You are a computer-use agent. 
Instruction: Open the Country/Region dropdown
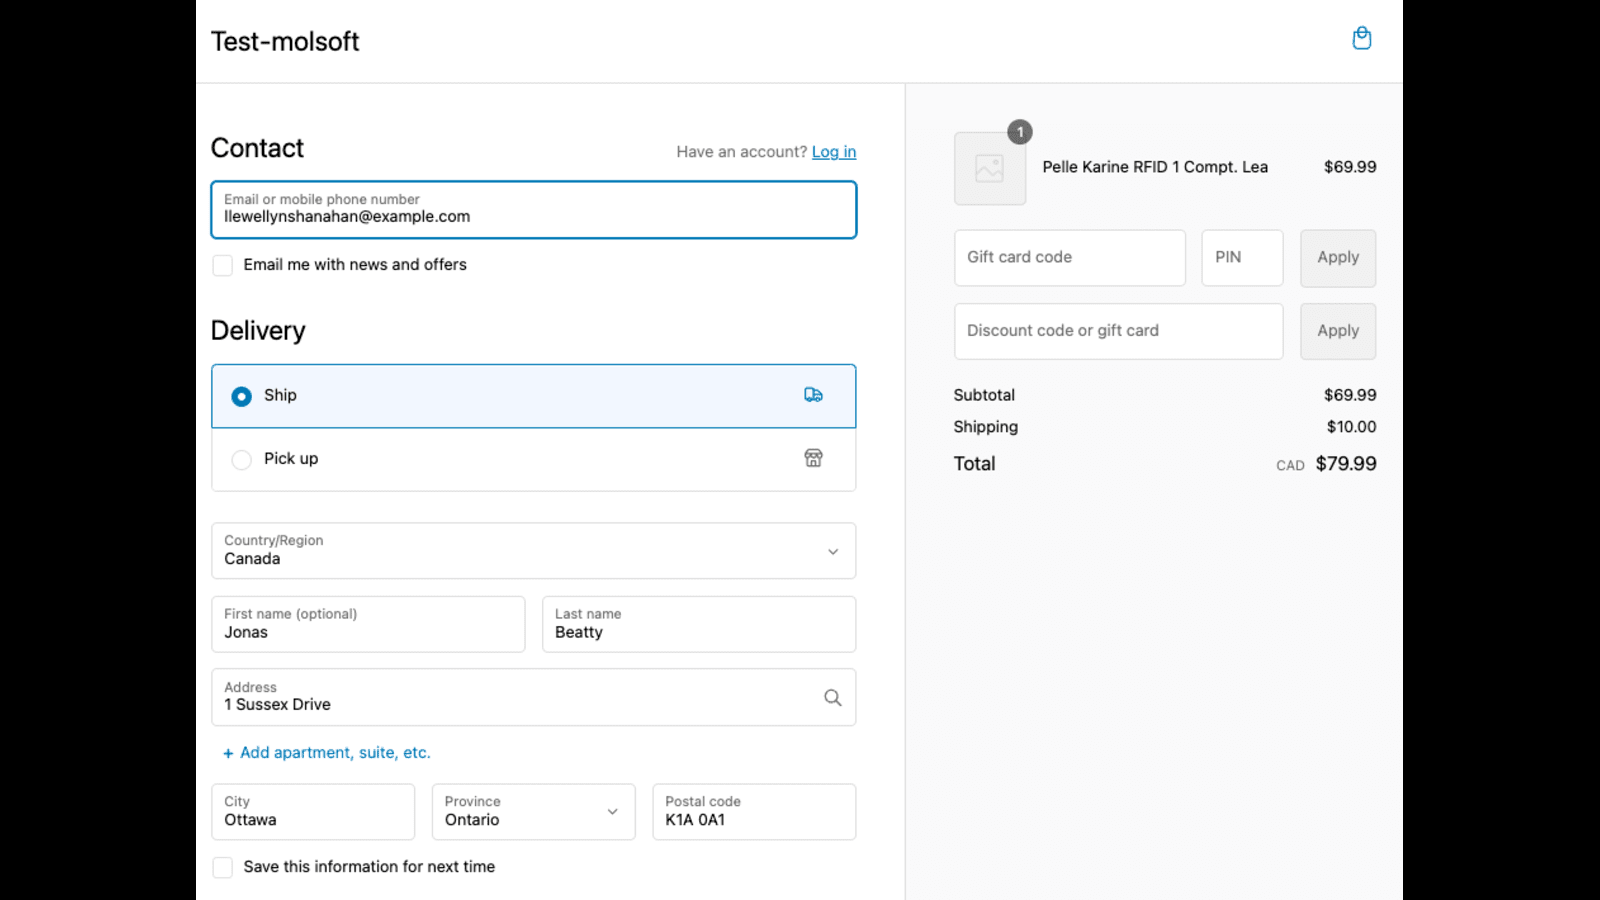click(533, 551)
